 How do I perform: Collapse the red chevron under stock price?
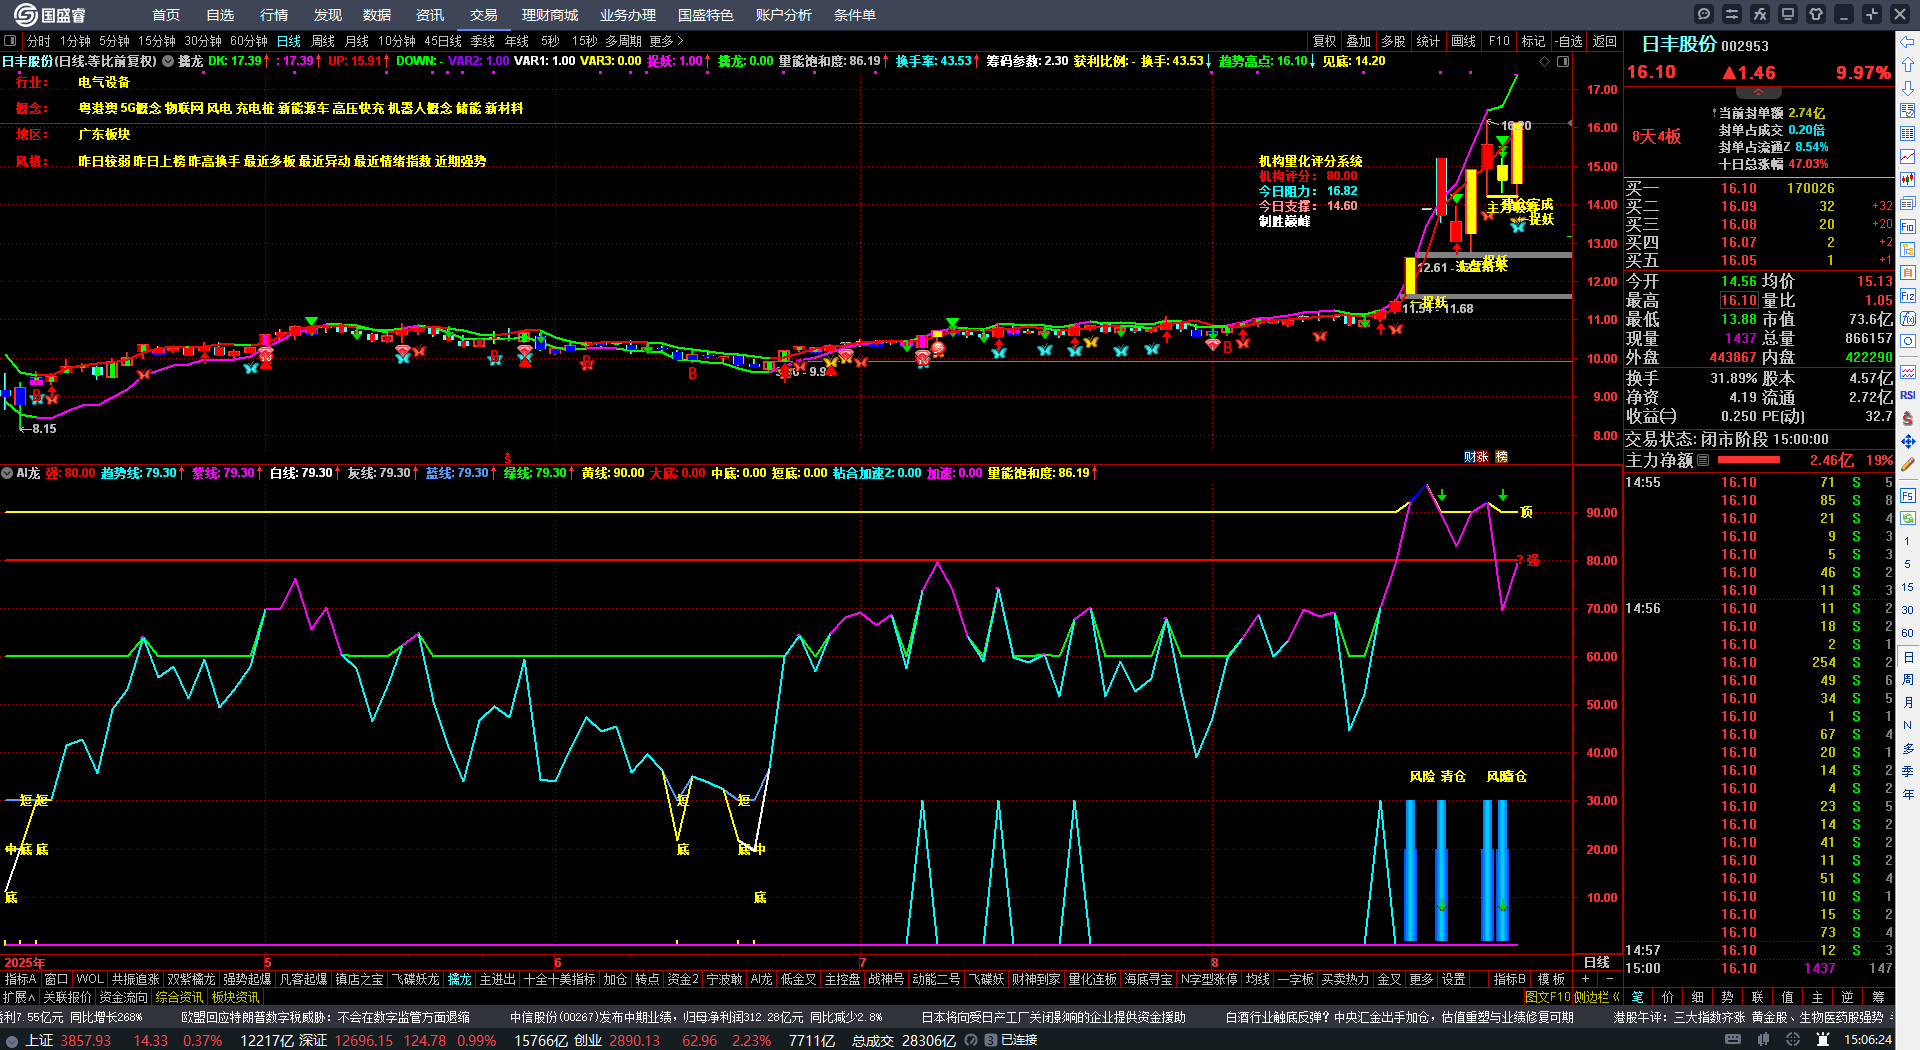1758,91
